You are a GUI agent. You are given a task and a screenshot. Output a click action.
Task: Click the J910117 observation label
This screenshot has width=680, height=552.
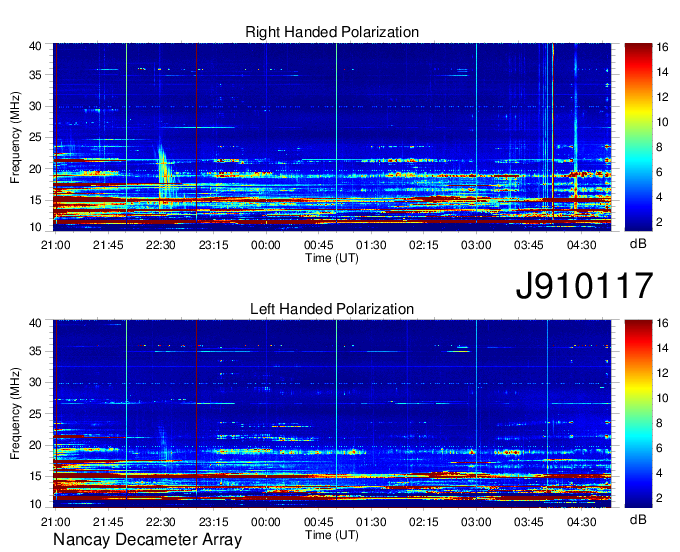click(x=584, y=285)
